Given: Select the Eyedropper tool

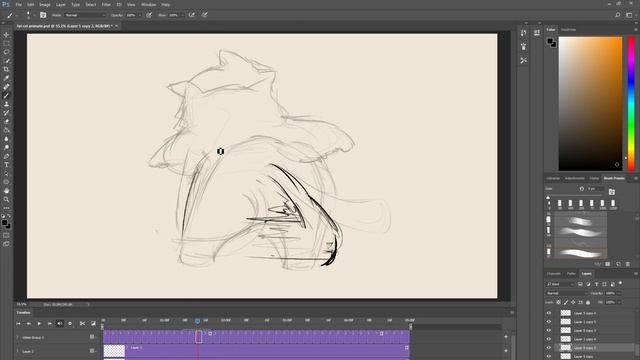Looking at the screenshot, I should point(6,78).
